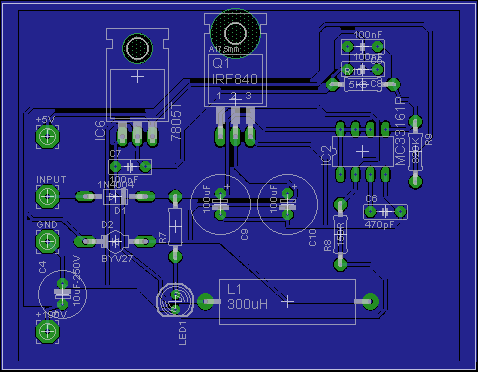Image resolution: width=478 pixels, height=372 pixels.
Task: Select the C7 left pad
Action: pyautogui.click(x=115, y=166)
